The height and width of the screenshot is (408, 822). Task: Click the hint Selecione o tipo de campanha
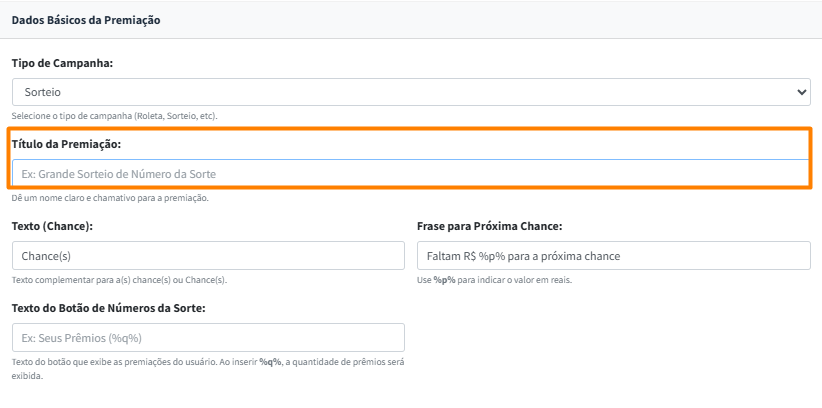(x=114, y=116)
